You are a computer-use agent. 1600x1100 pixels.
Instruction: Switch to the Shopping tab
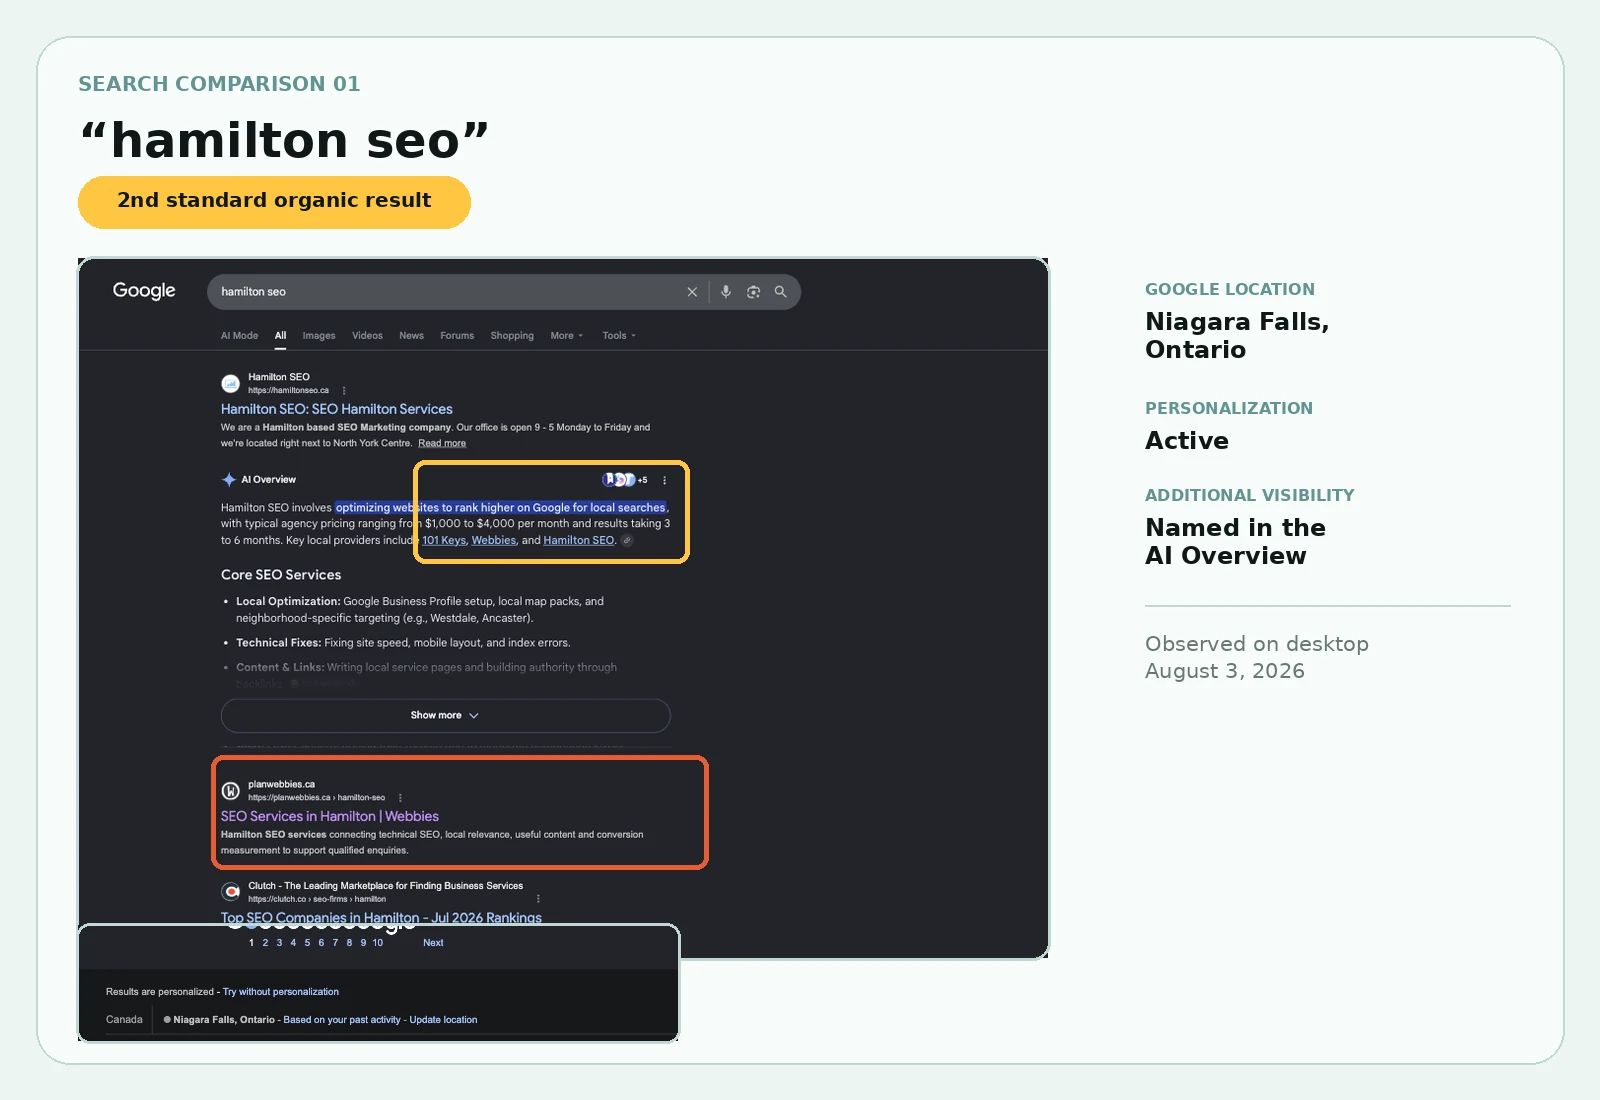(512, 336)
